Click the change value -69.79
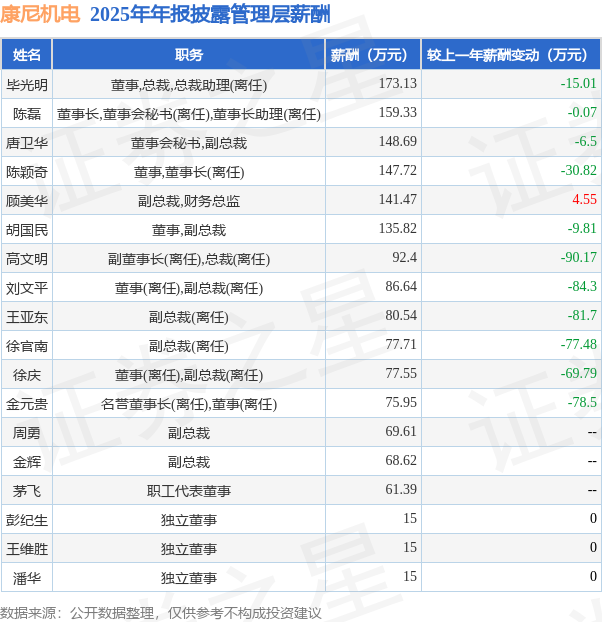602x622 pixels. [x=579, y=373]
